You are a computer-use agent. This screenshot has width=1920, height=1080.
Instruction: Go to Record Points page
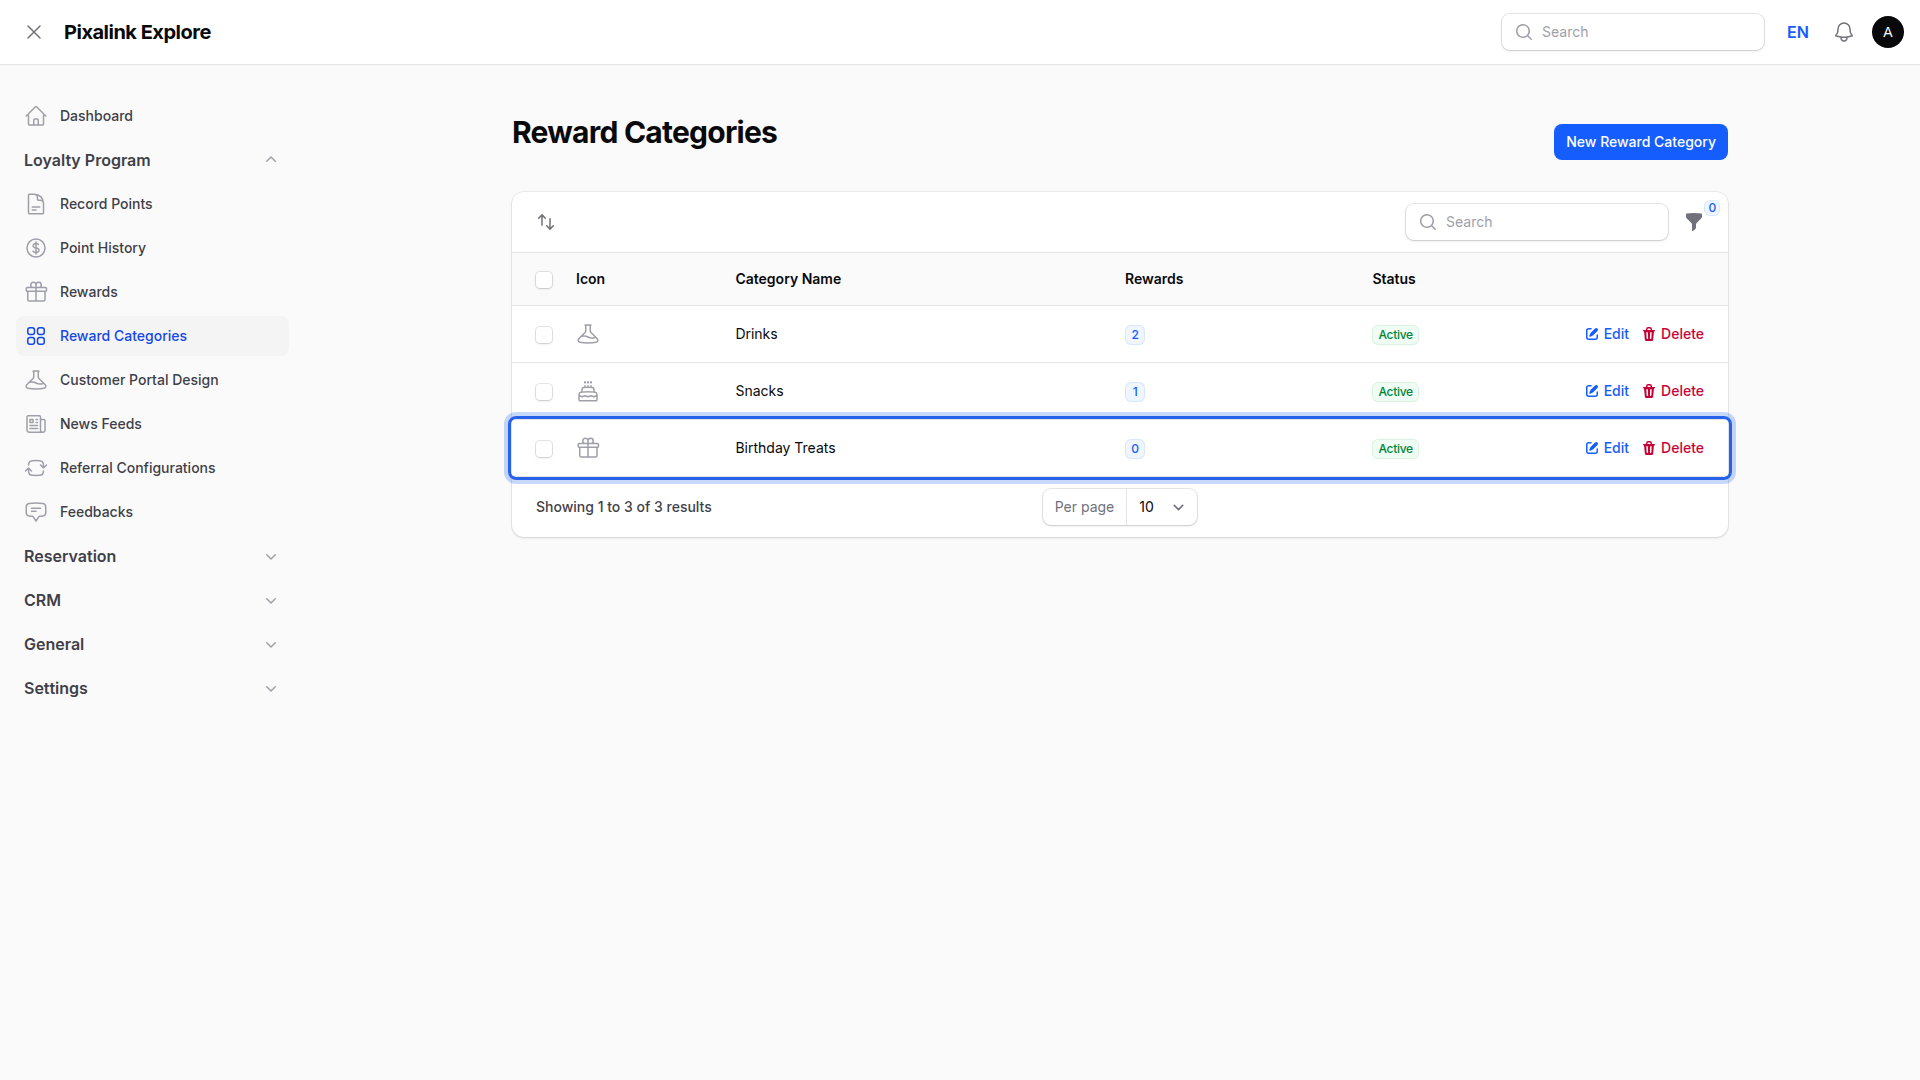point(152,204)
